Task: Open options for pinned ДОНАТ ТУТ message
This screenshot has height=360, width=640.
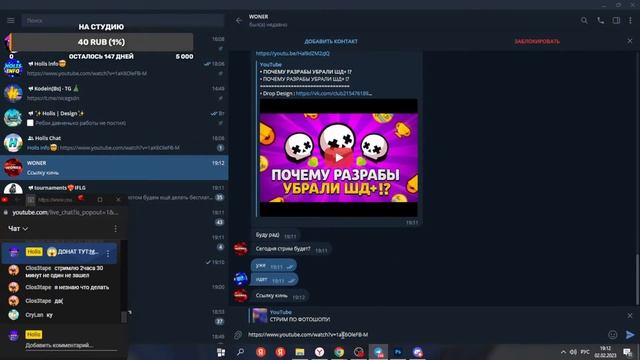Action: [x=108, y=253]
